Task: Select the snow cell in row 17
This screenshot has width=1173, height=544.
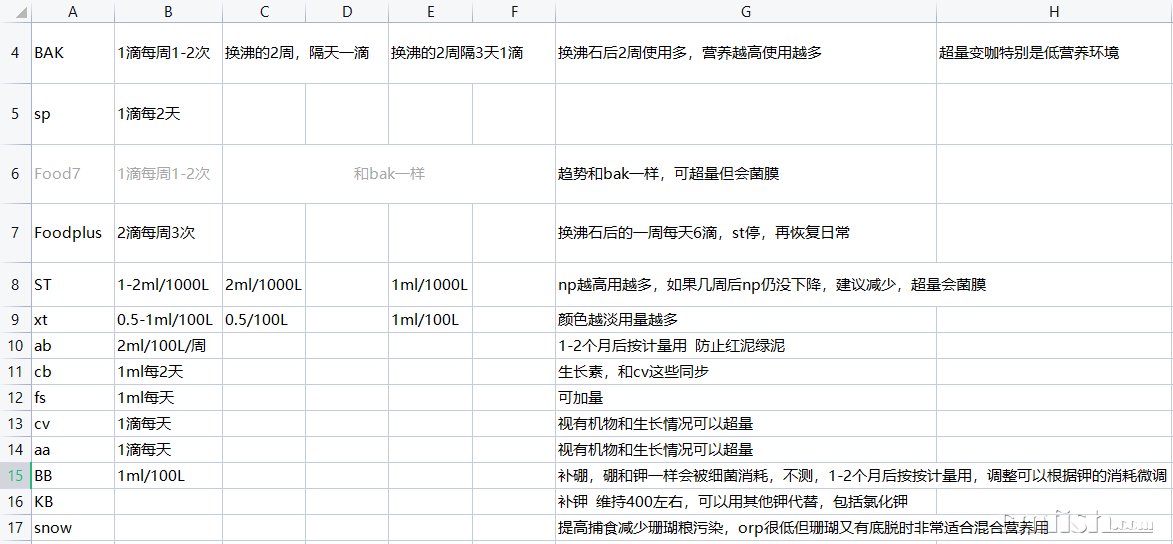Action: (x=72, y=528)
